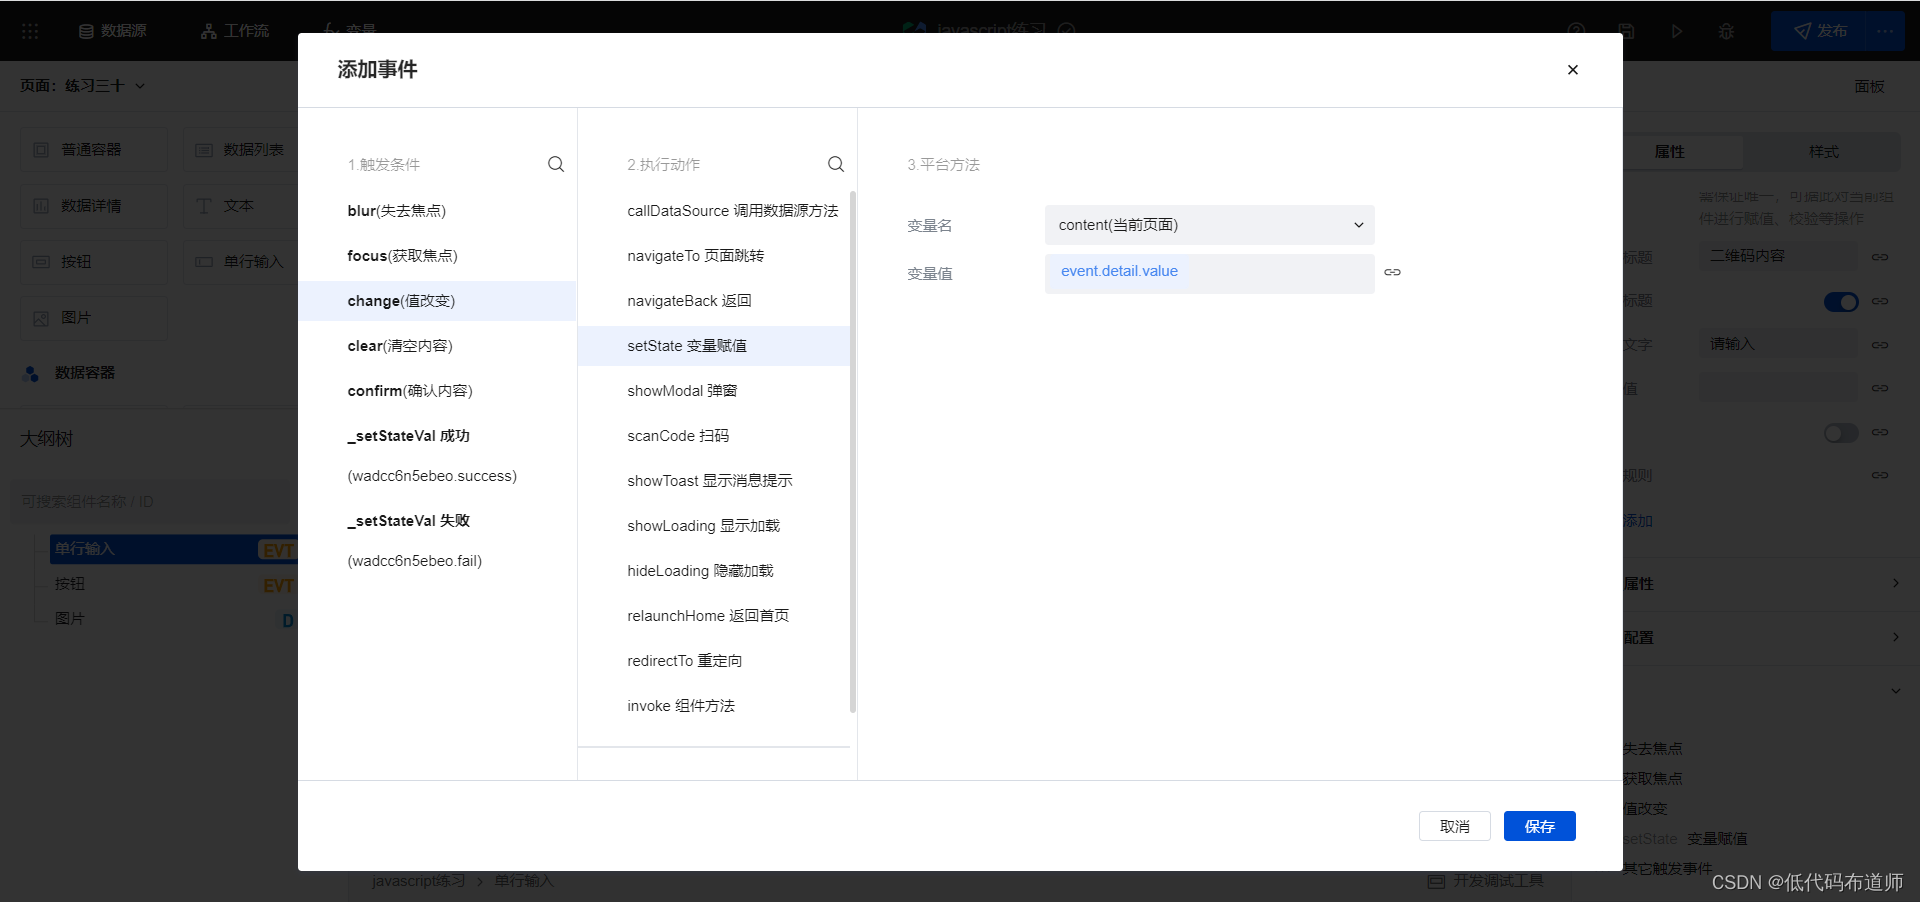Choose callDataSource 调用数据源方法 action

coord(714,211)
